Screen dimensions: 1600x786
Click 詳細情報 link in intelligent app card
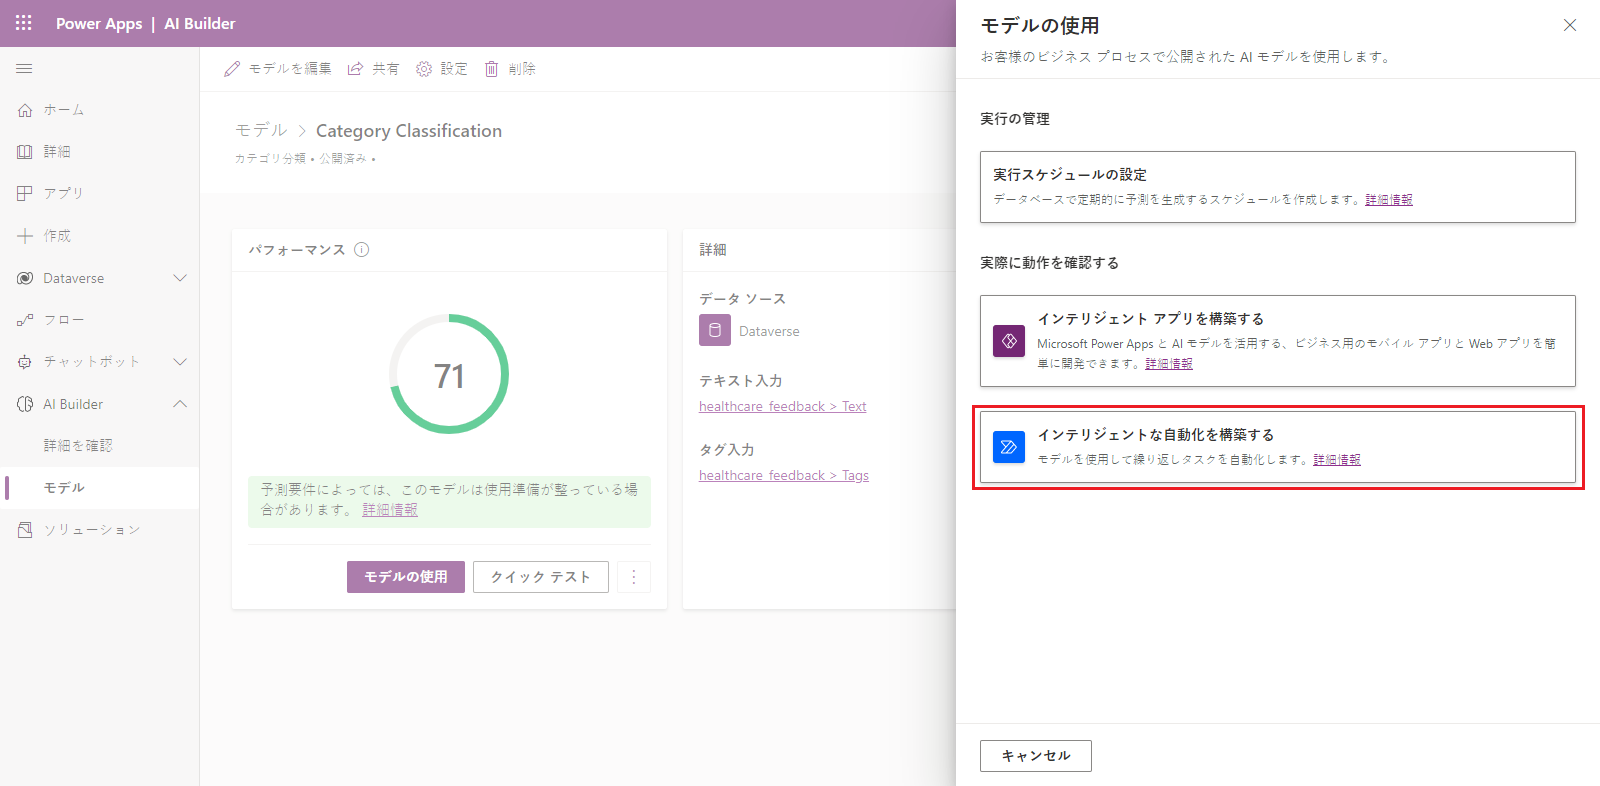1169,364
